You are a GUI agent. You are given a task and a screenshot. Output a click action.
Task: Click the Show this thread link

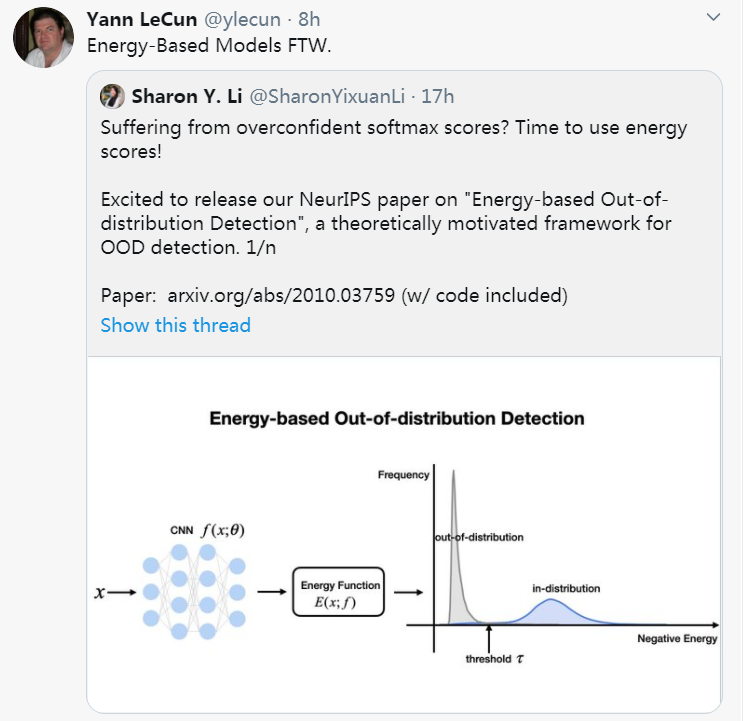[176, 325]
